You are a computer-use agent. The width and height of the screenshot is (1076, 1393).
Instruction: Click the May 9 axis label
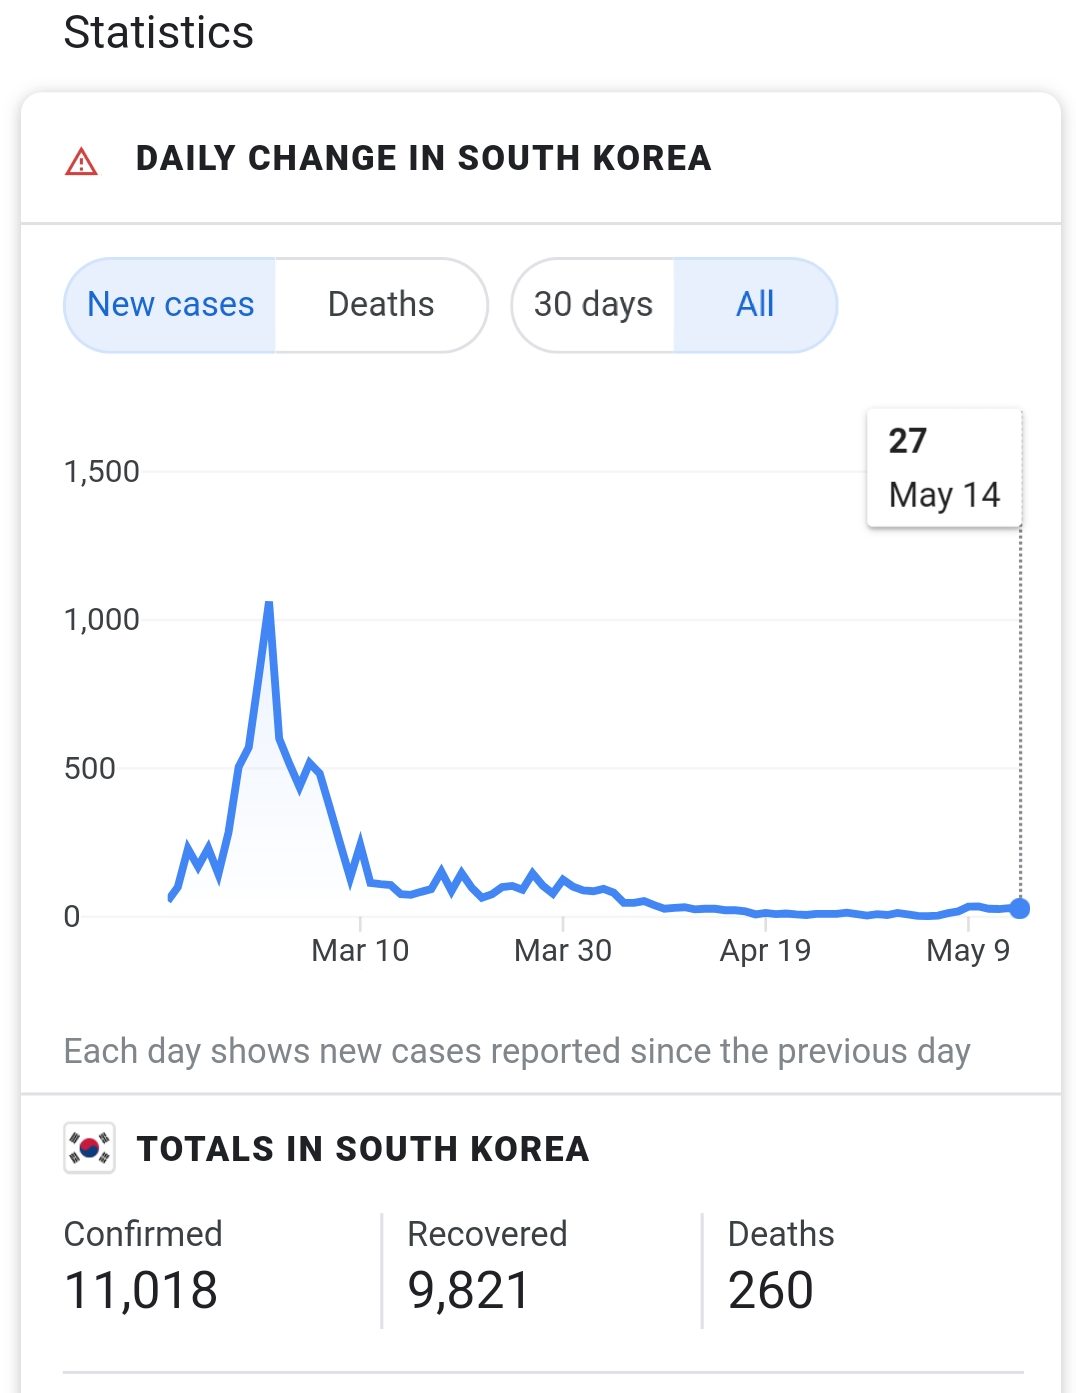coord(968,950)
